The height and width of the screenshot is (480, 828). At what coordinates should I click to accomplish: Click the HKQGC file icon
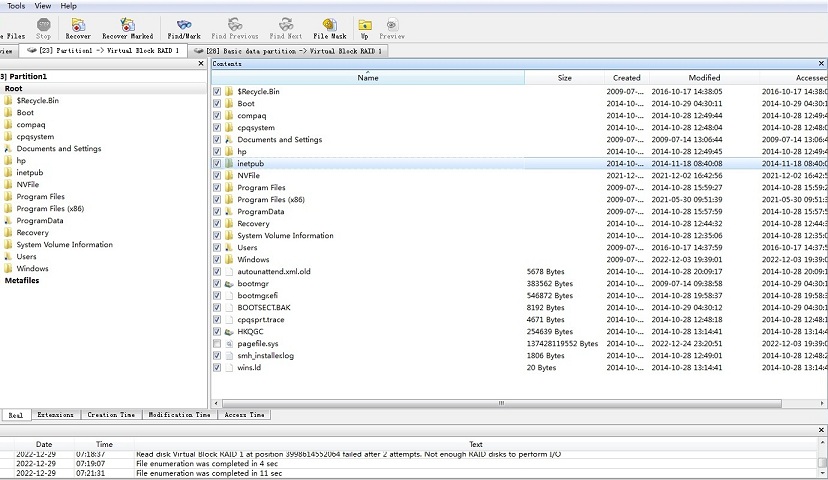pos(229,332)
